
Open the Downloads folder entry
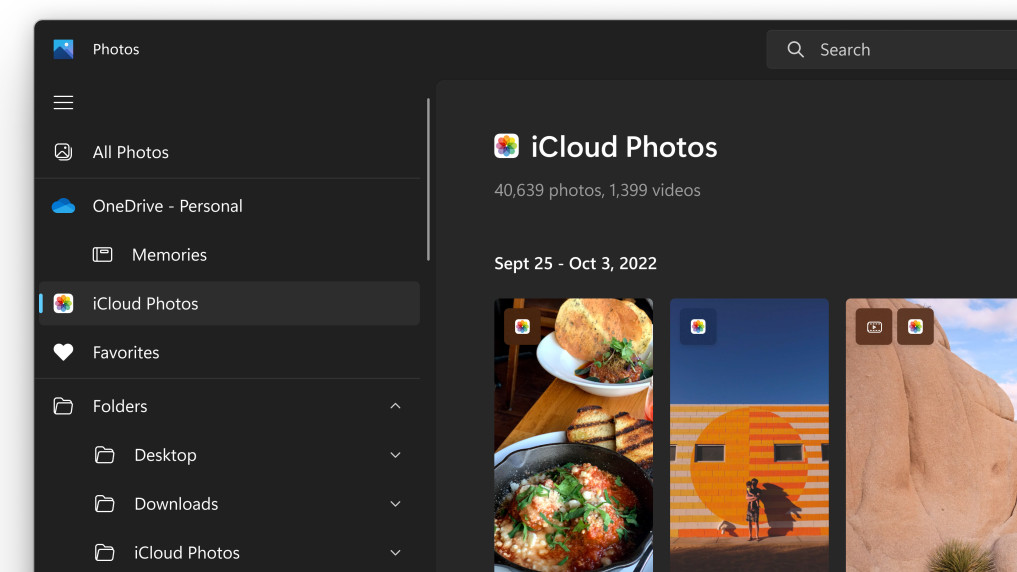[x=229, y=504]
